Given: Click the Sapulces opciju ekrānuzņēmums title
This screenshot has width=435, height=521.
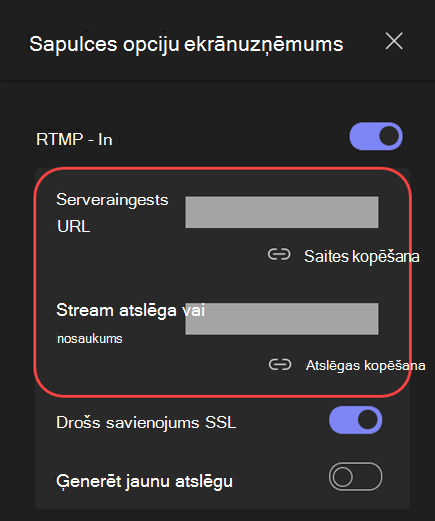Looking at the screenshot, I should point(186,44).
